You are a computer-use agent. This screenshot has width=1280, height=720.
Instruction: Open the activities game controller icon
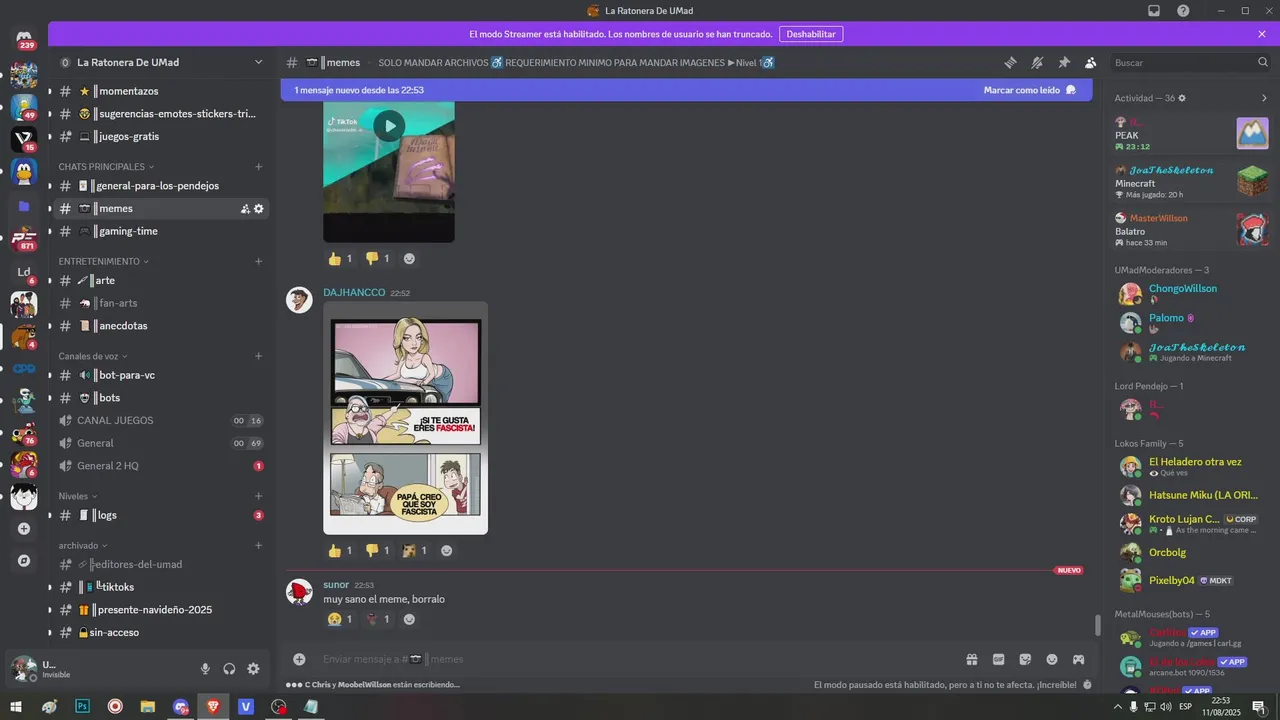pyautogui.click(x=1079, y=659)
